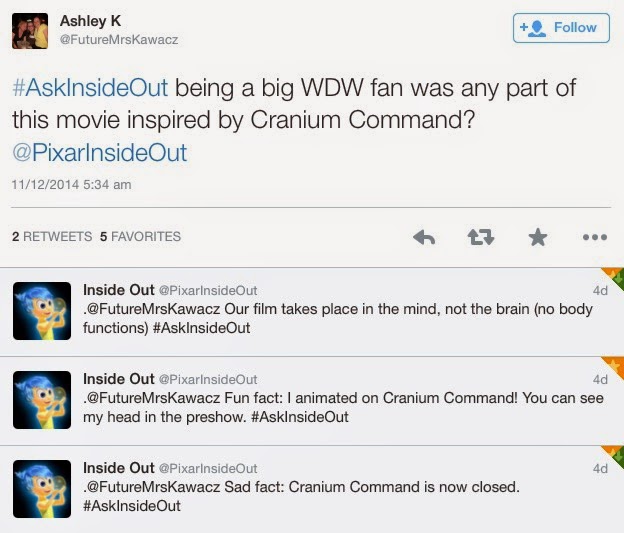Favorite the tweet with star icon
This screenshot has height=533, width=624.
(x=538, y=237)
